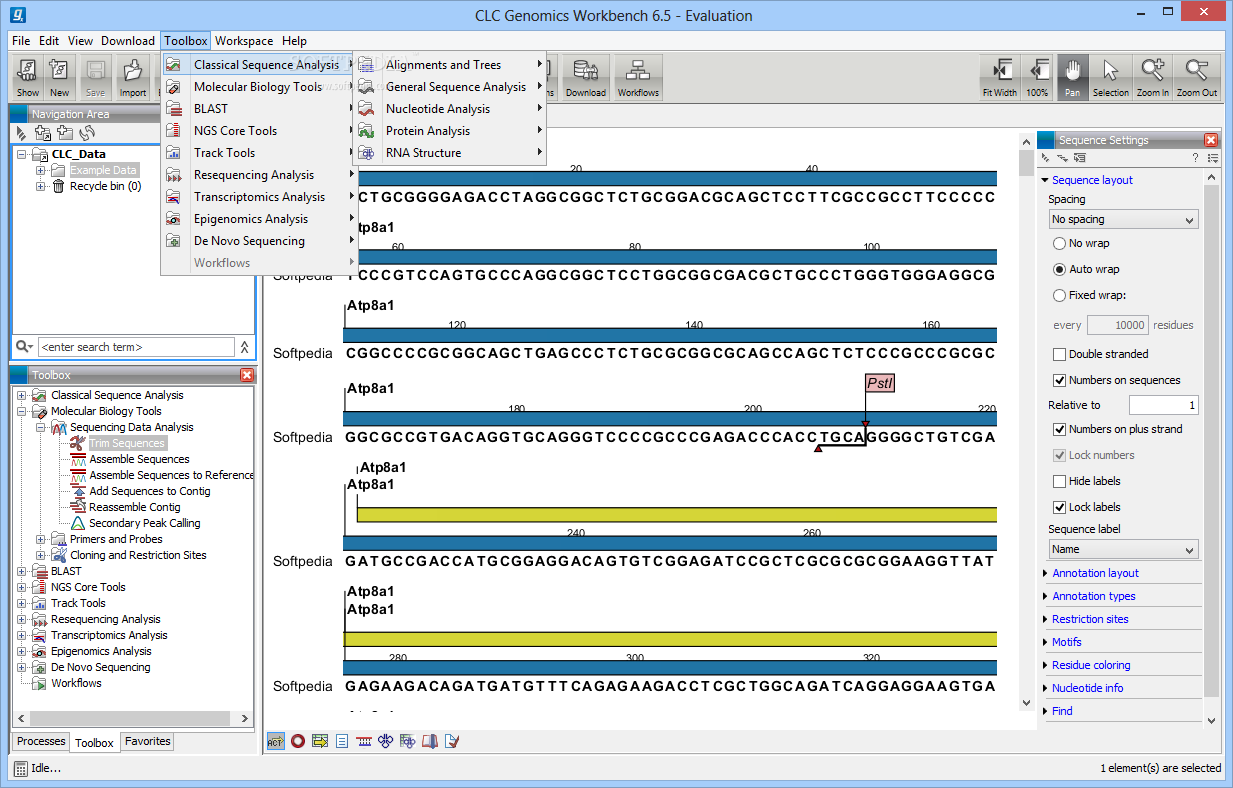
Task: Select the Recycle bin (0) item
Action: pyautogui.click(x=105, y=186)
